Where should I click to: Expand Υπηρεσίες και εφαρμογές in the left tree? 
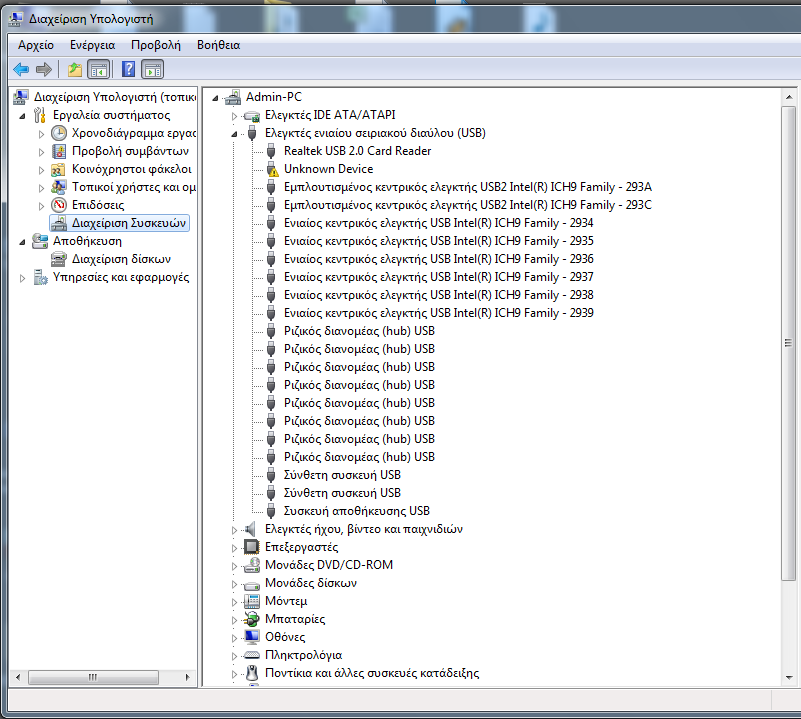point(23,278)
